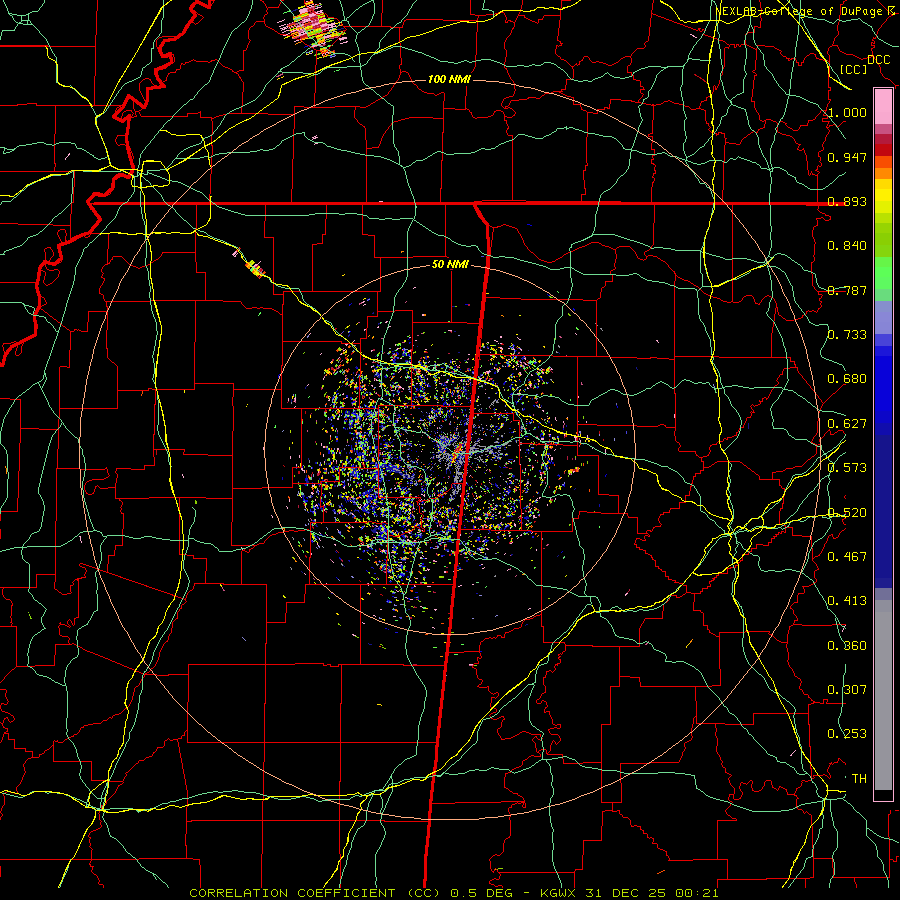Select the 0.573 legend value

coord(847,468)
